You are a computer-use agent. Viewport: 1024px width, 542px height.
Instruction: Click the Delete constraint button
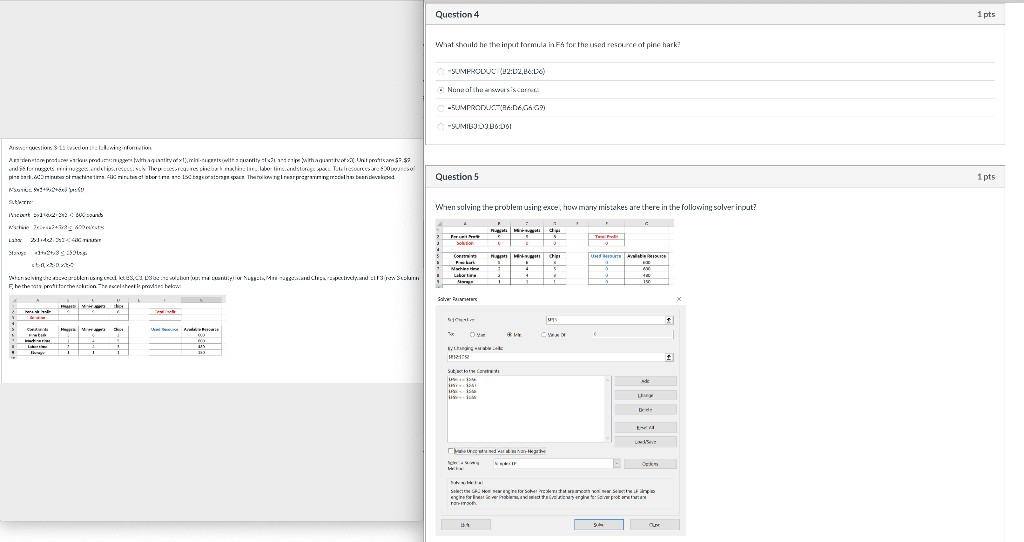click(645, 409)
